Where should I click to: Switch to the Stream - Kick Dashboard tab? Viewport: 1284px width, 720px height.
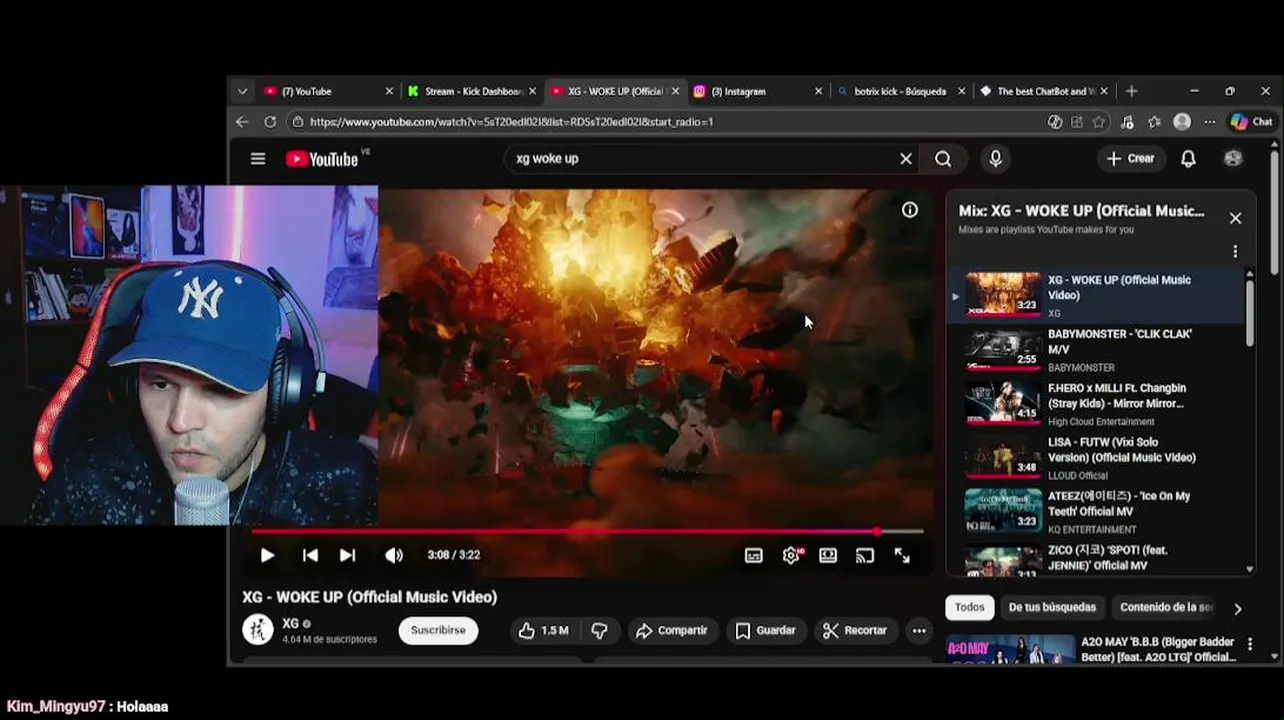click(x=472, y=91)
